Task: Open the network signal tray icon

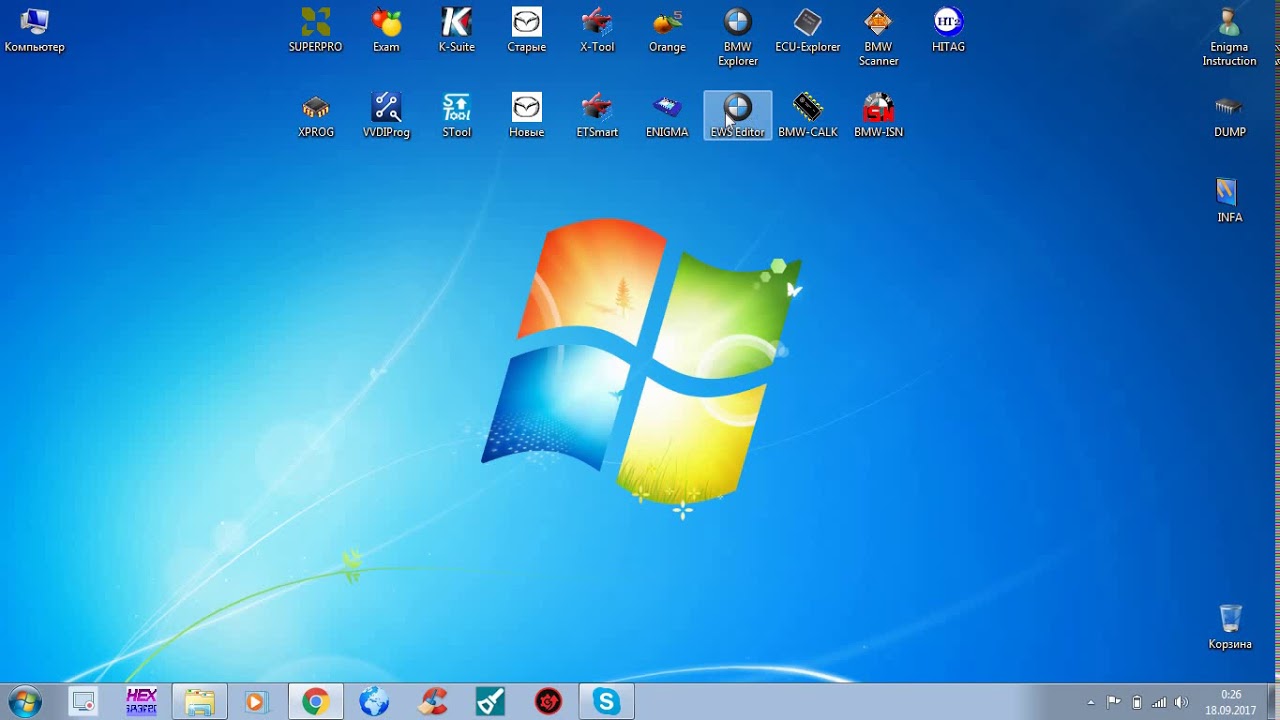Action: coord(1159,702)
